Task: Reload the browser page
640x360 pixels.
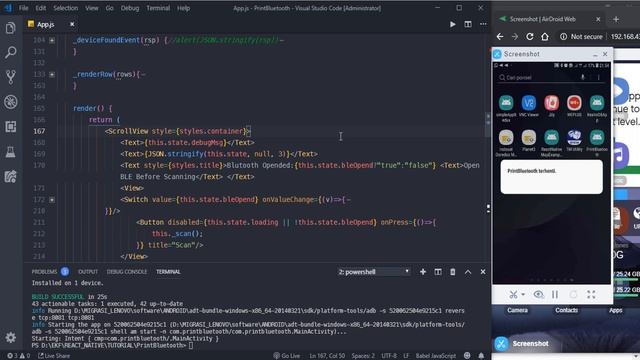Action: [x=530, y=37]
